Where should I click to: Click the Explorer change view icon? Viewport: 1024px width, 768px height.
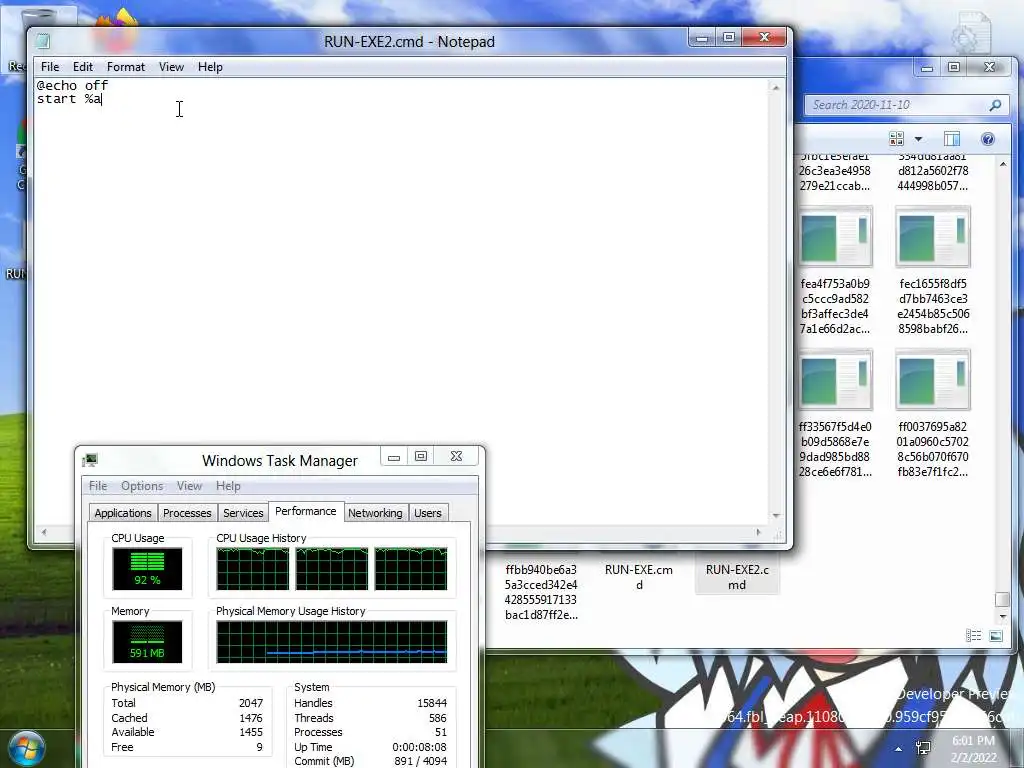tap(896, 138)
